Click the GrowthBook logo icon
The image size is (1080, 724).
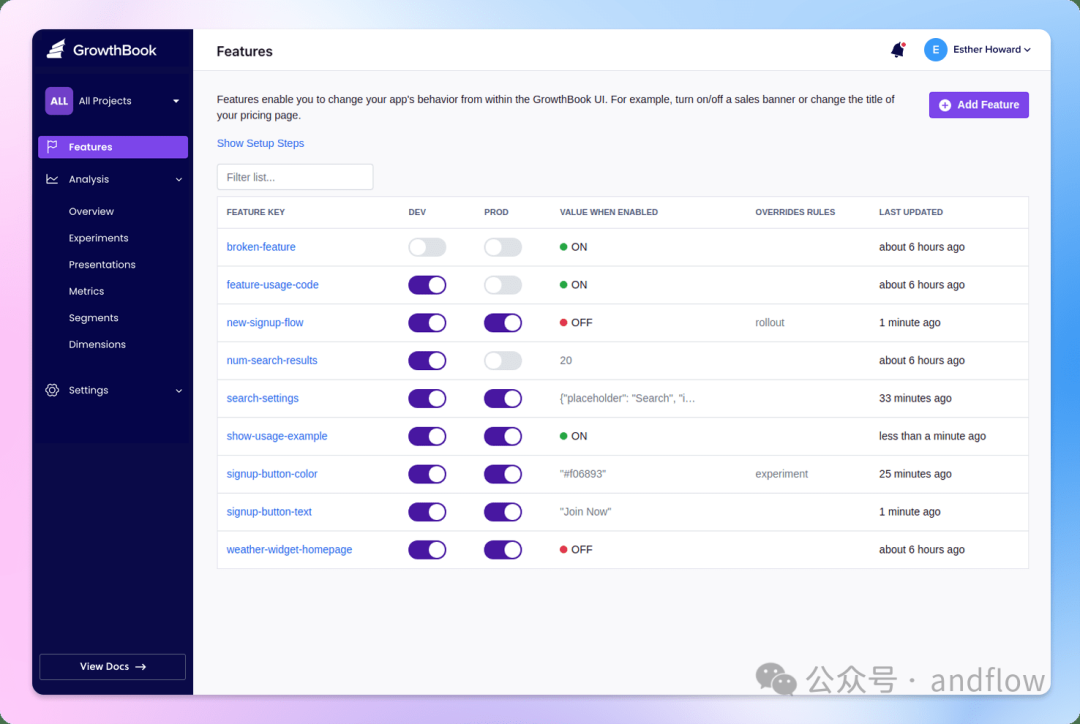(x=56, y=49)
